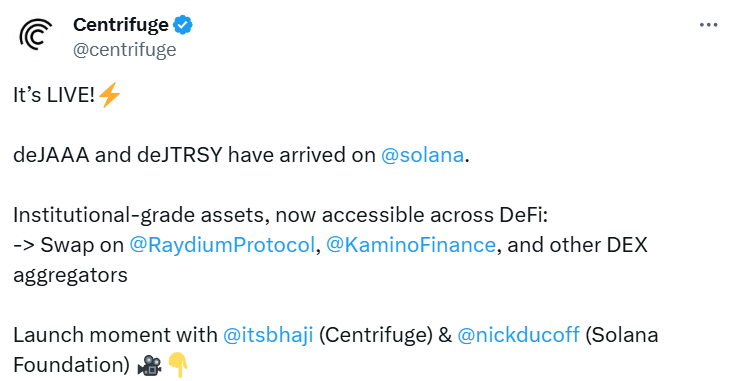Open the @solana mention
Screen dimensions: 738x381
point(422,155)
